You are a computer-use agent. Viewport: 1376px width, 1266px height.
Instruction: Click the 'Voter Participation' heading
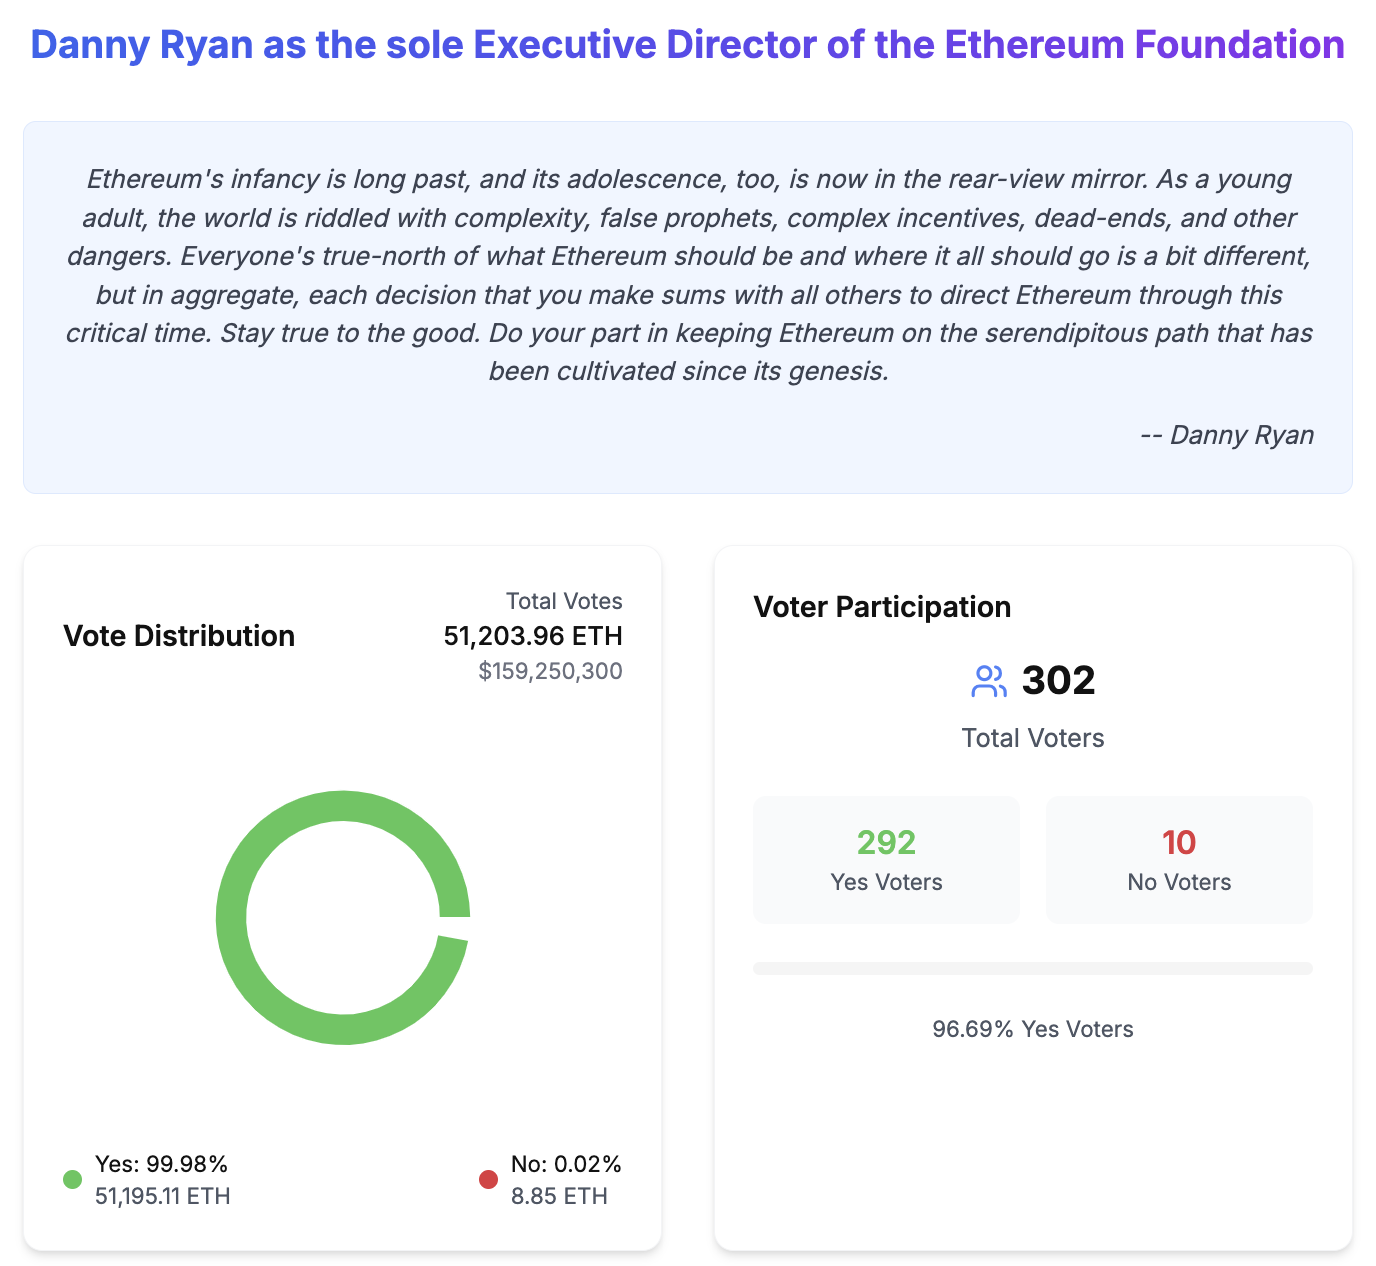882,607
